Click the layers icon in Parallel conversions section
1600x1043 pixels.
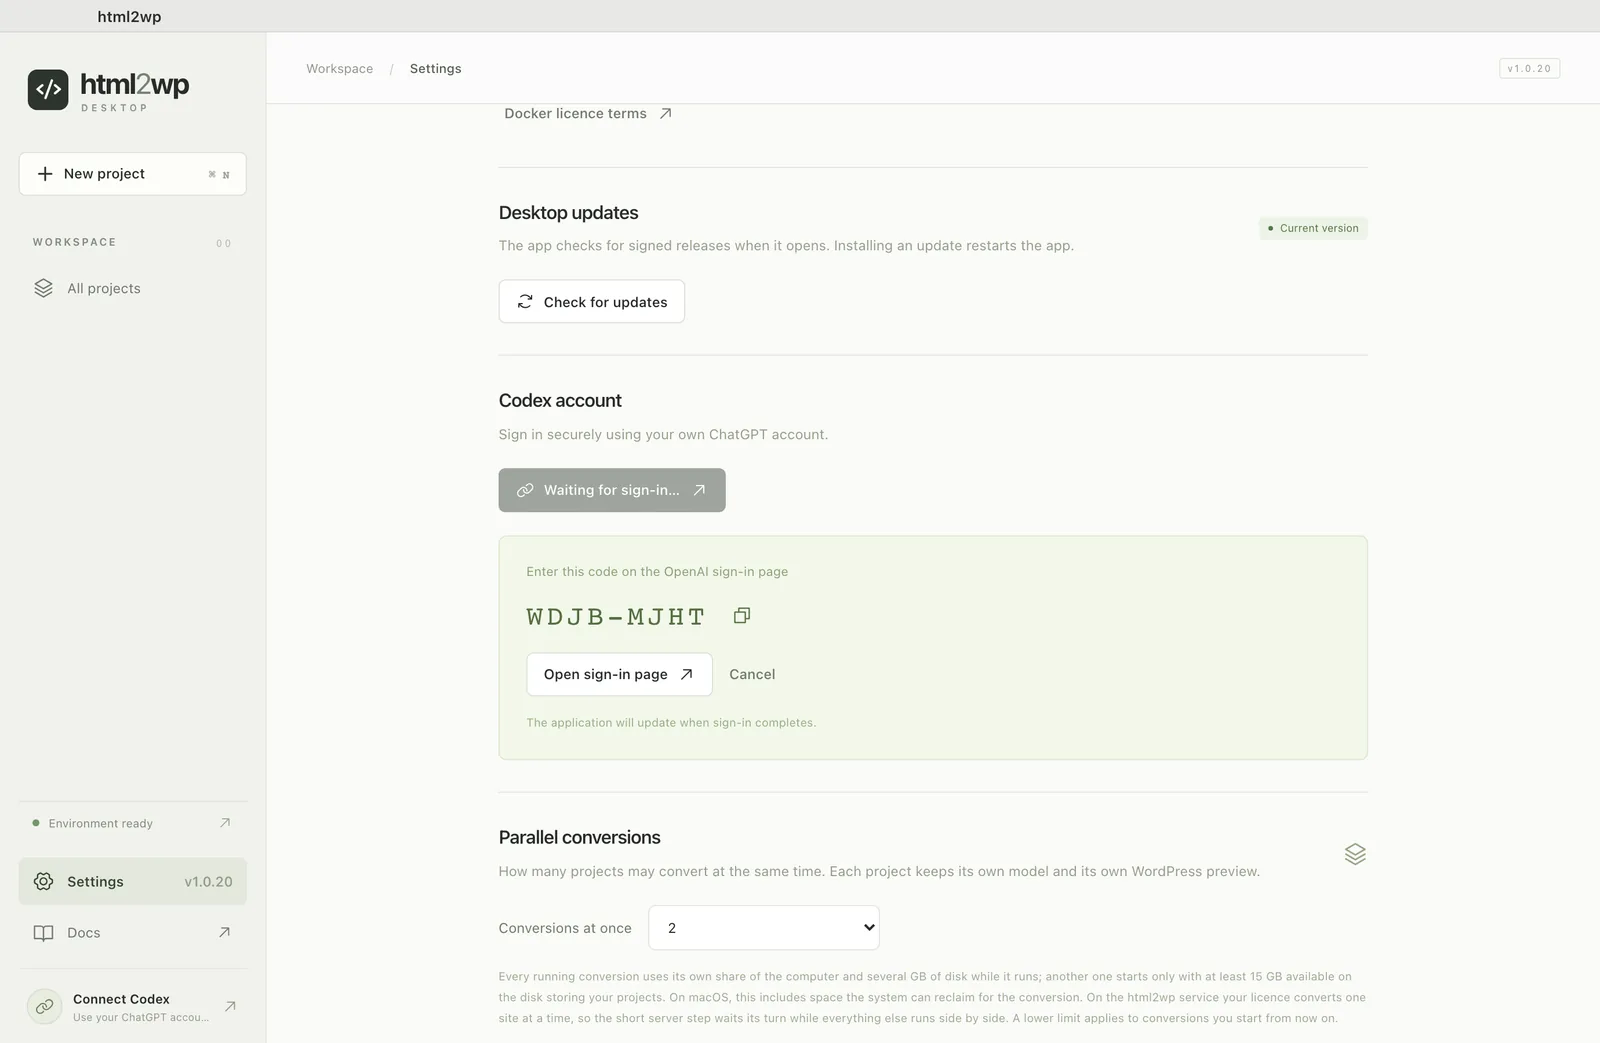tap(1355, 854)
